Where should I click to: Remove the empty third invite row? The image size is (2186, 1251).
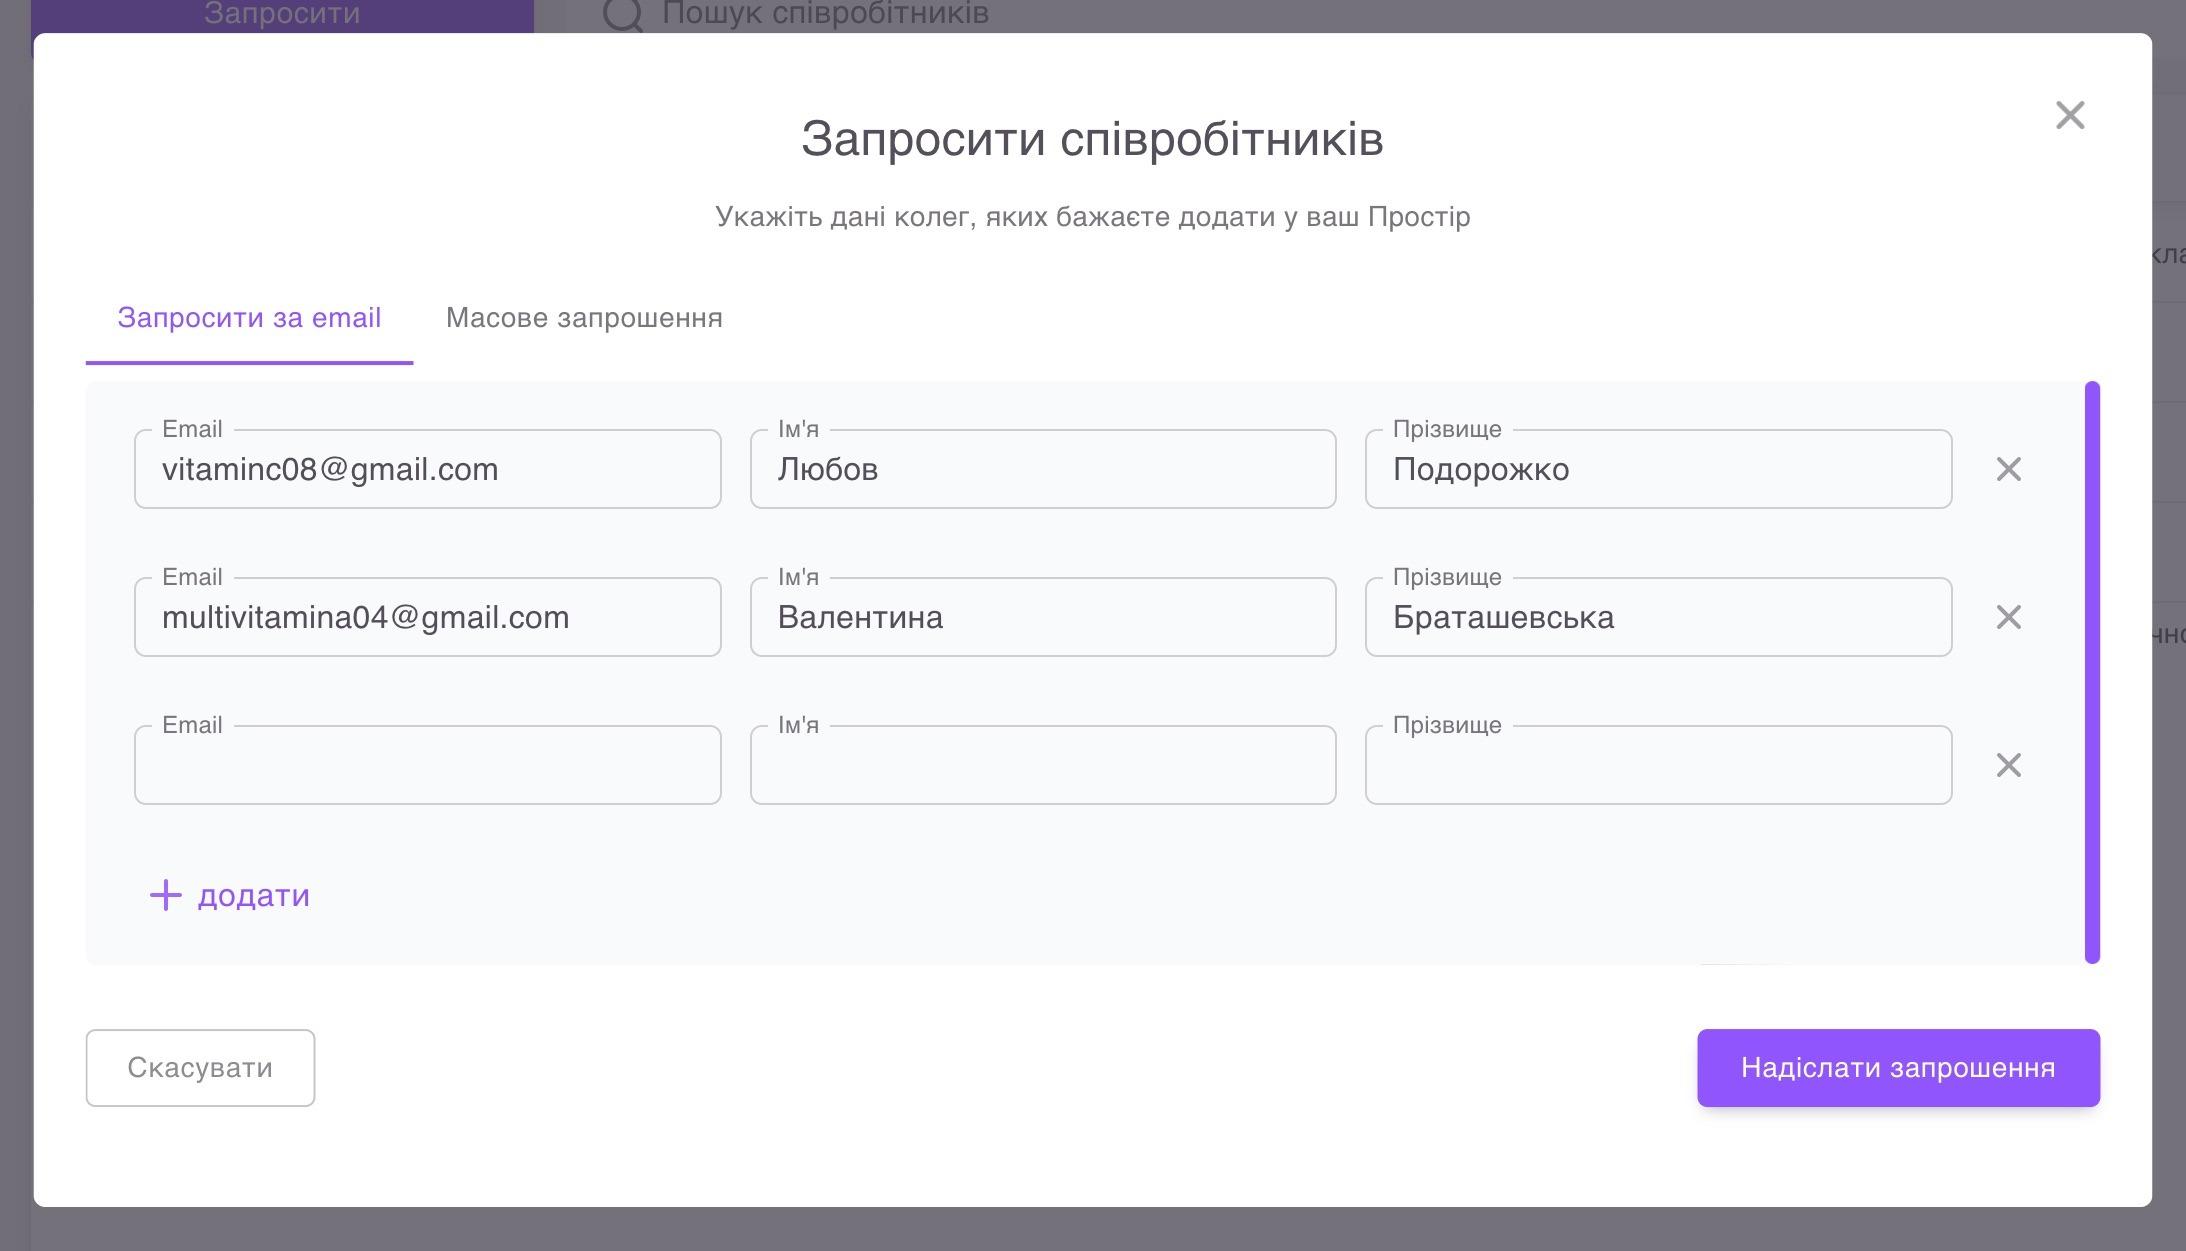[x=2010, y=765]
